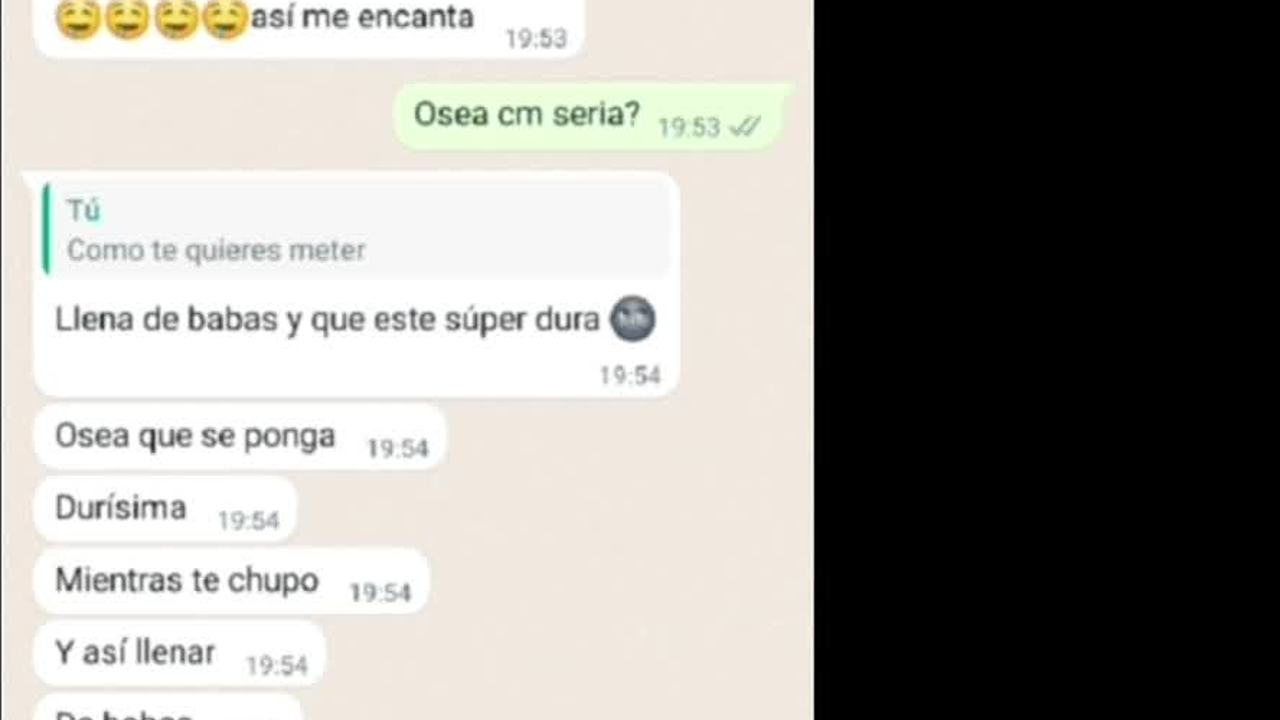Select the green 'Osea cm seria?' sent bubble
The width and height of the screenshot is (1280, 720).
pyautogui.click(x=592, y=117)
